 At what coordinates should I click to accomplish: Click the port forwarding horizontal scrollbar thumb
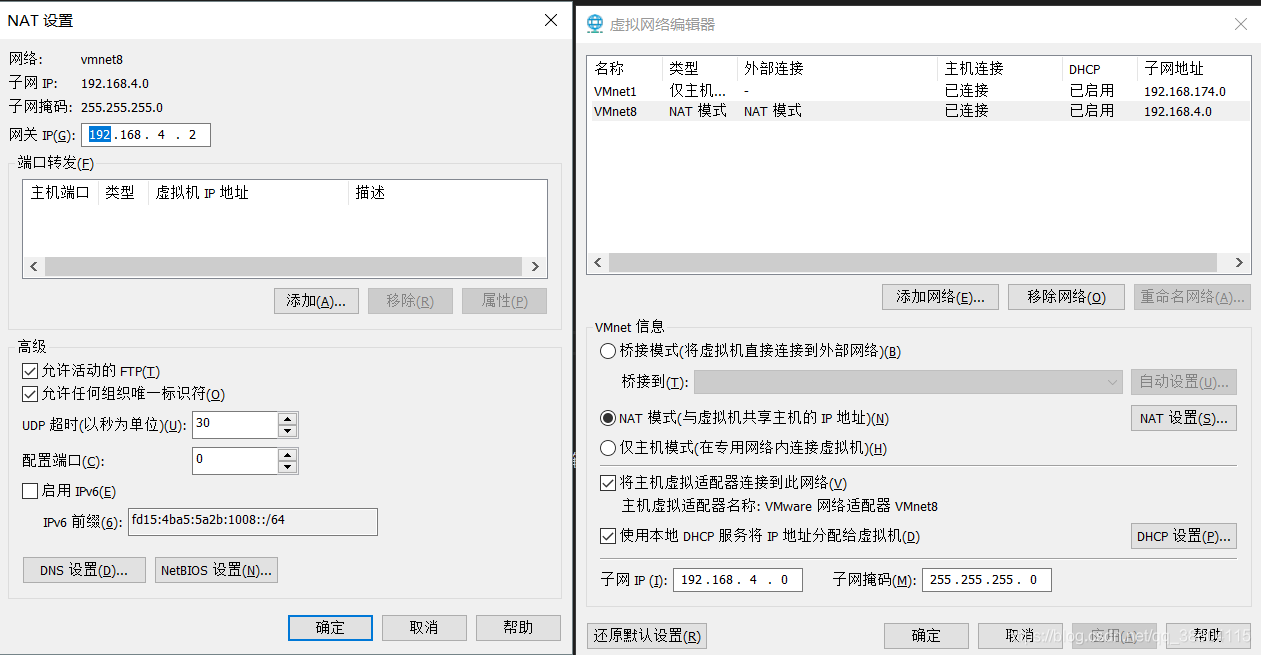click(x=283, y=267)
